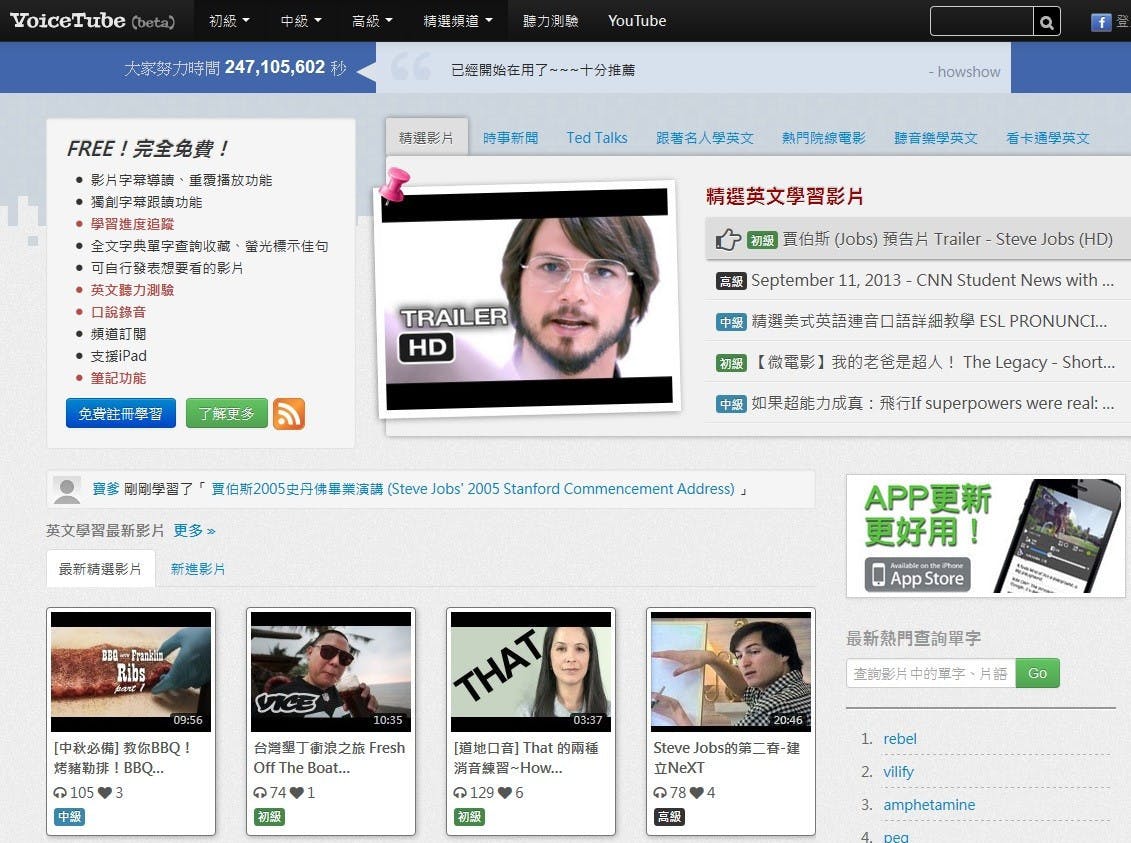
Task: Click the 高級 badge beside the CNN Student News entry
Action: (731, 281)
